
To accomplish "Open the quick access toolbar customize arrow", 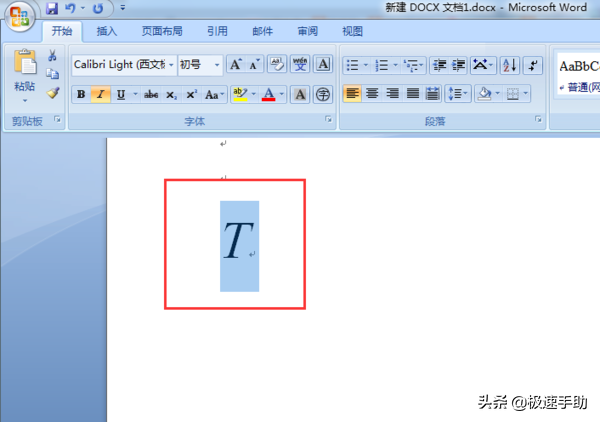I will tap(122, 7).
